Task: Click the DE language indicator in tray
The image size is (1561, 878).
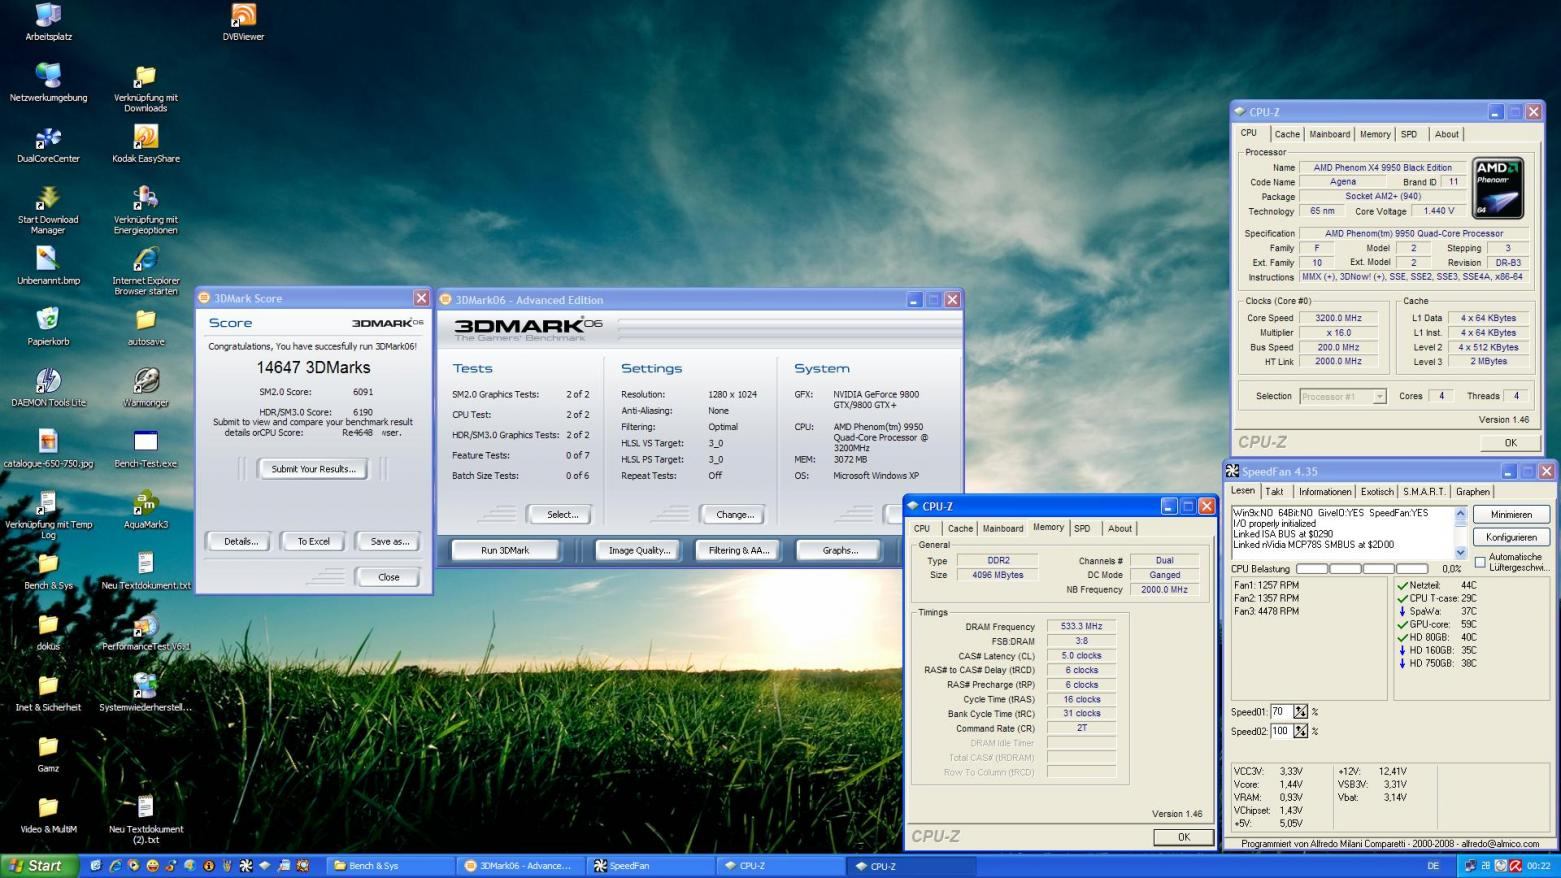Action: [x=1433, y=866]
